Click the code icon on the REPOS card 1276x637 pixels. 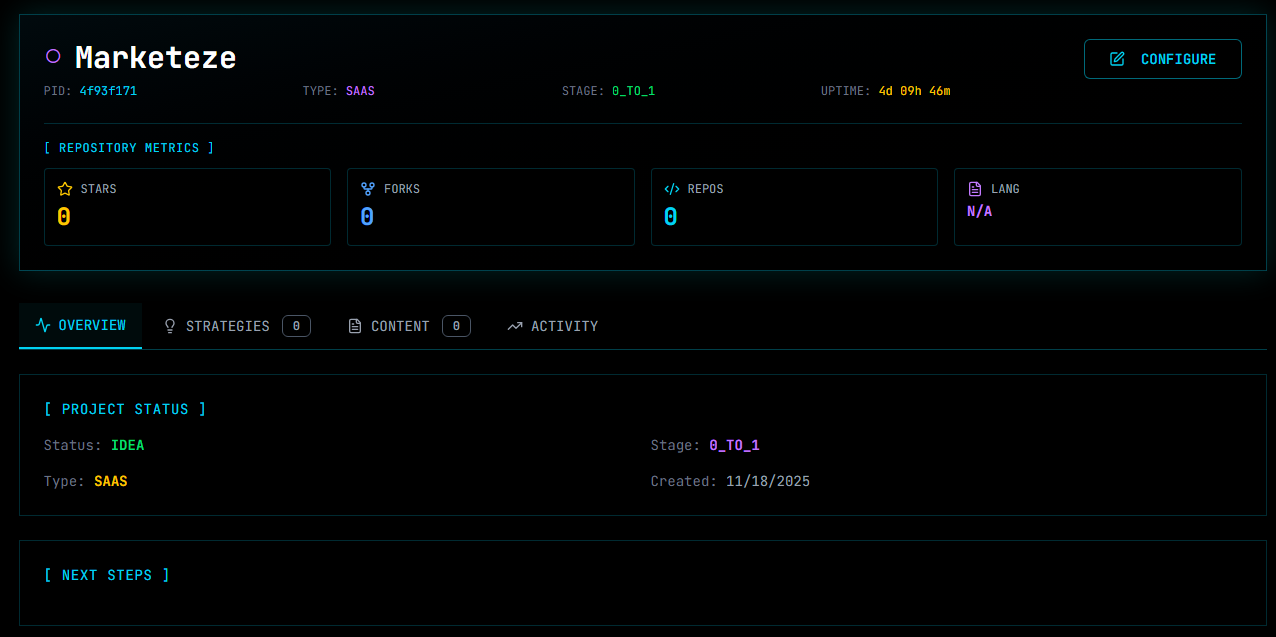pos(672,188)
